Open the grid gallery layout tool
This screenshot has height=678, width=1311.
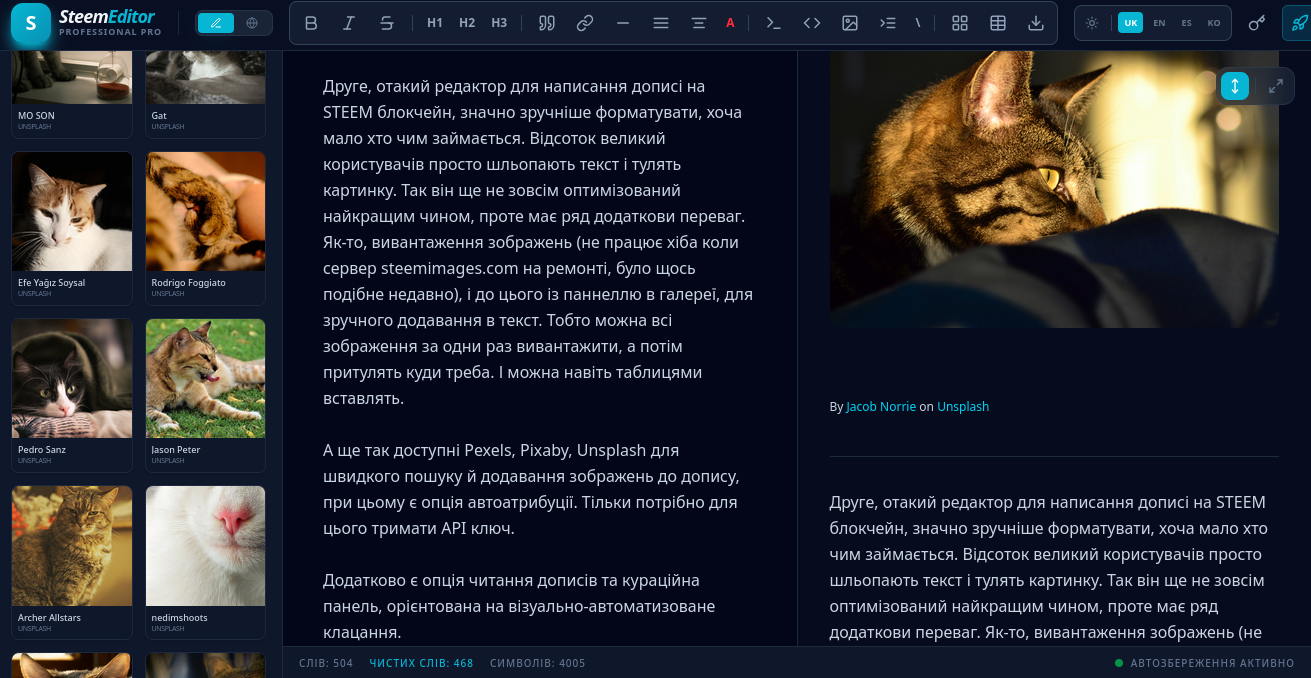tap(960, 23)
